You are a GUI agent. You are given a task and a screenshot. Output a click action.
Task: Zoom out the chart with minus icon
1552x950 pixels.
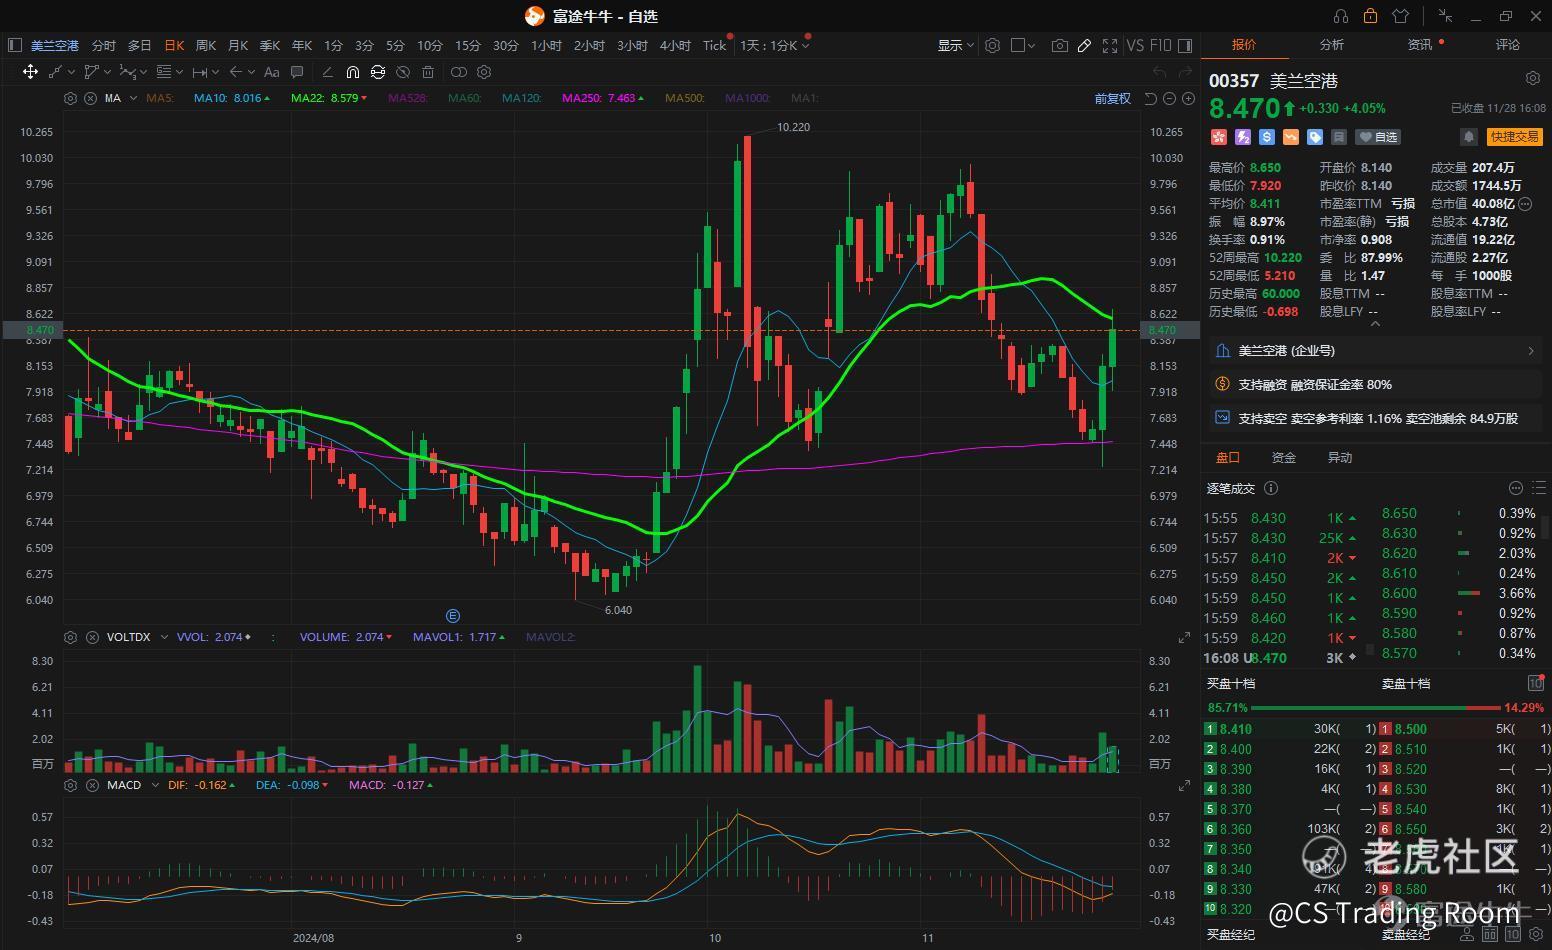pos(1169,98)
